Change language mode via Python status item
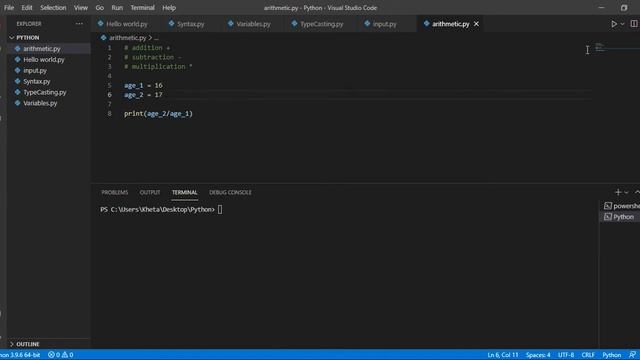640x360 pixels. pyautogui.click(x=611, y=355)
